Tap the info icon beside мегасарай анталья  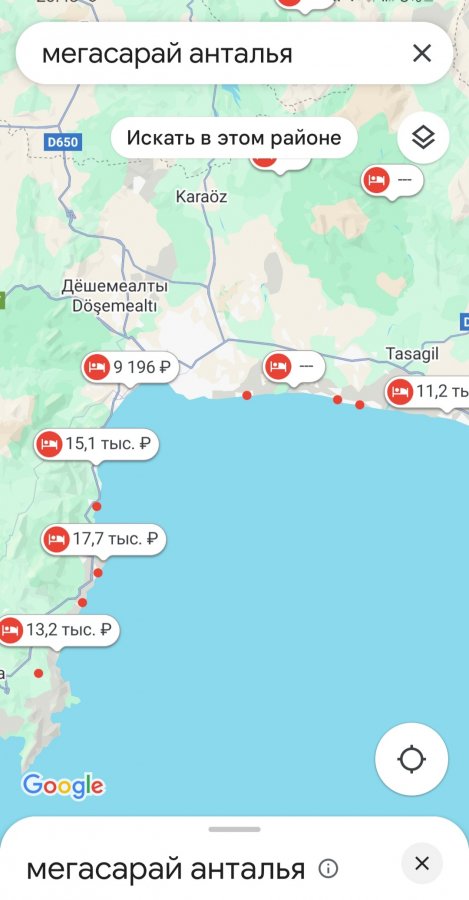tap(328, 868)
